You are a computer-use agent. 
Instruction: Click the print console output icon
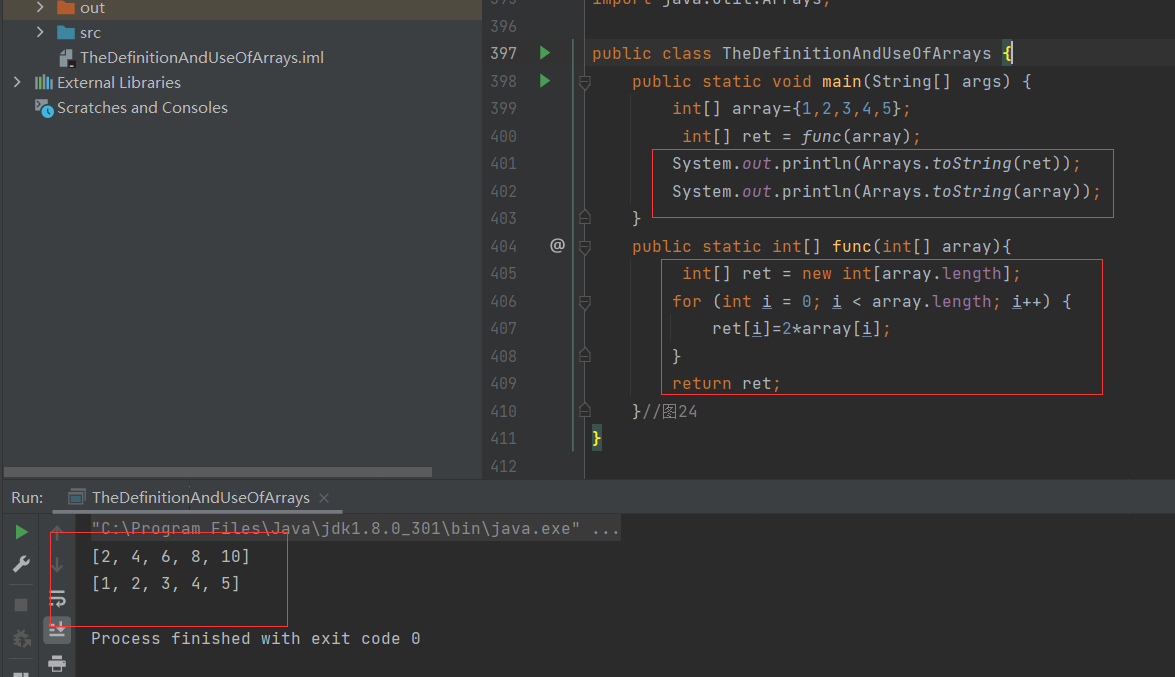(x=57, y=663)
